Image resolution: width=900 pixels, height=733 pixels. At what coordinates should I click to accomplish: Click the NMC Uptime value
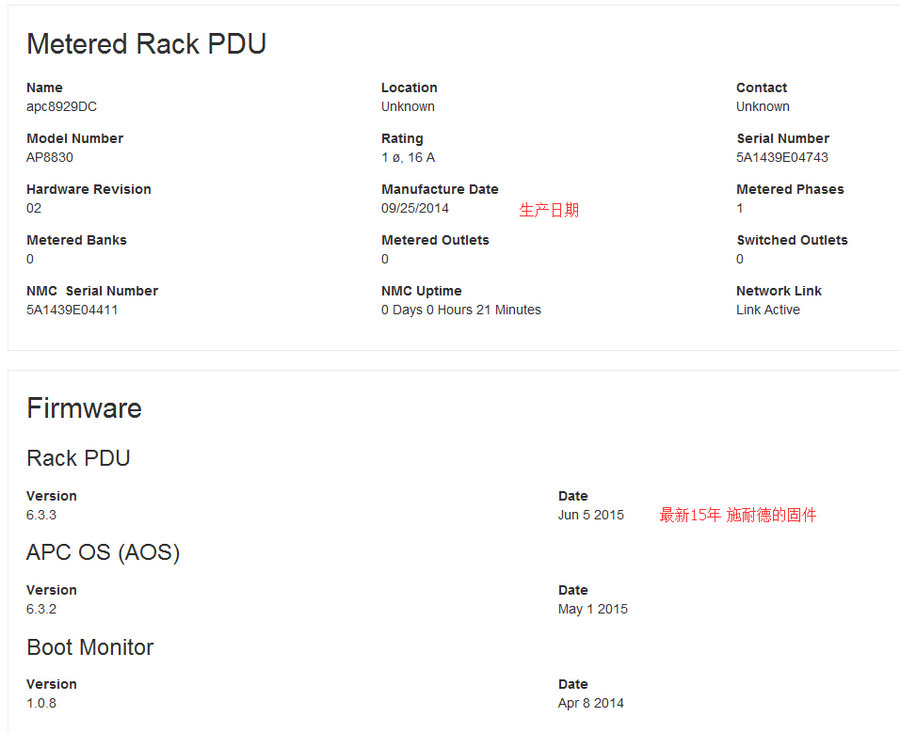pyautogui.click(x=461, y=310)
